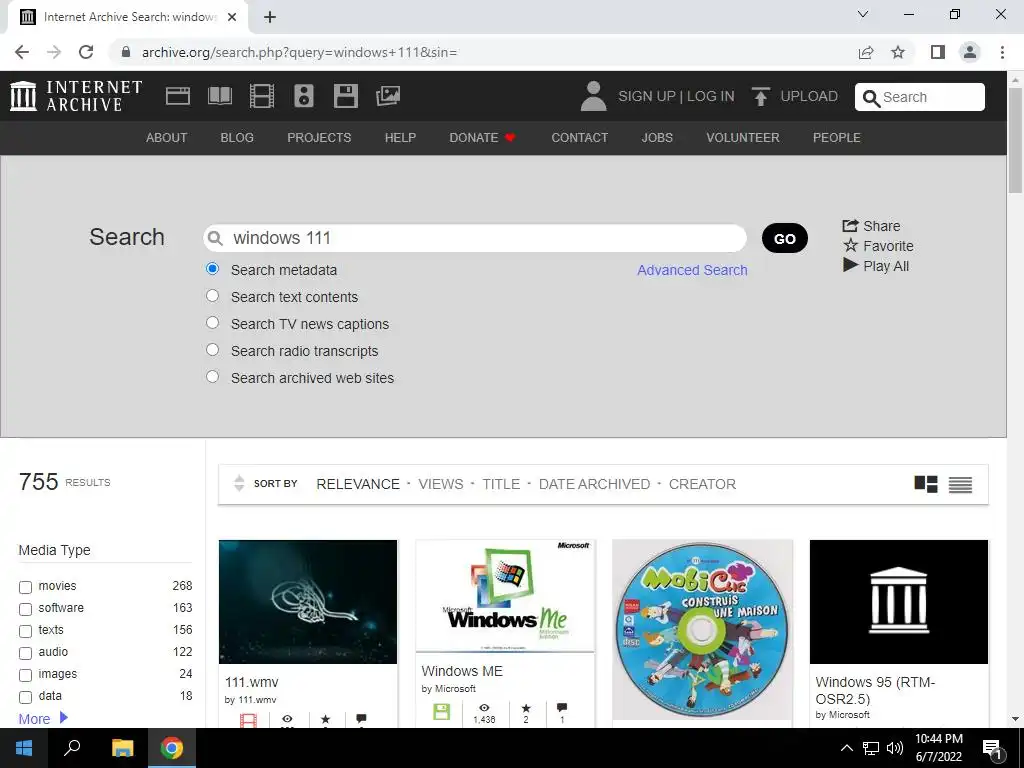The width and height of the screenshot is (1024, 768).
Task: Click the GO search button
Action: [x=784, y=238]
